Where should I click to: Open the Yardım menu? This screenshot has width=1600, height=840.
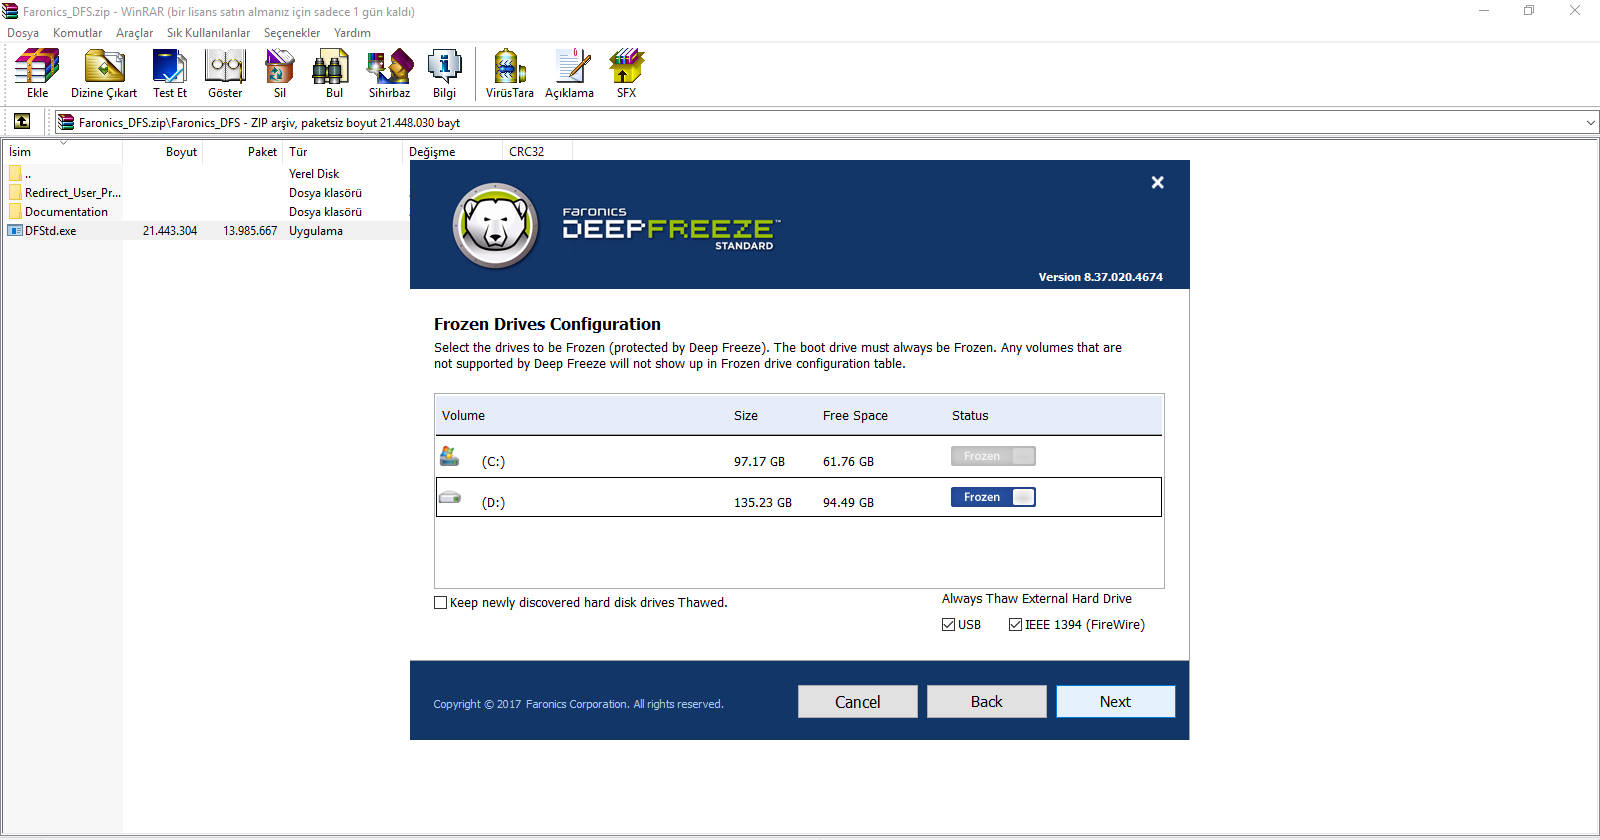[352, 33]
